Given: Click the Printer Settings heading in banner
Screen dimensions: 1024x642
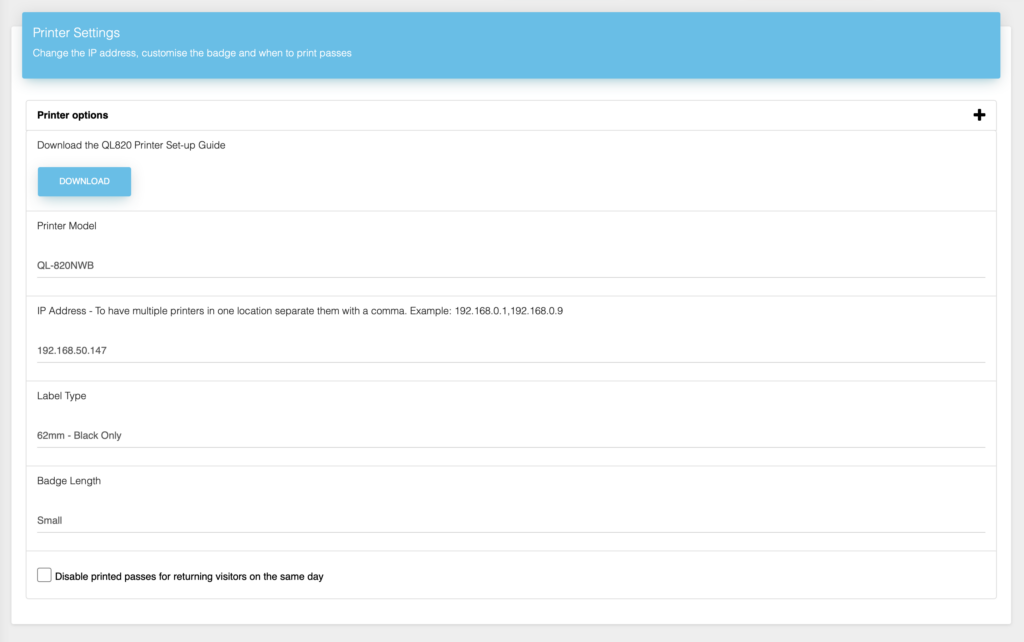Looking at the screenshot, I should pyautogui.click(x=76, y=33).
